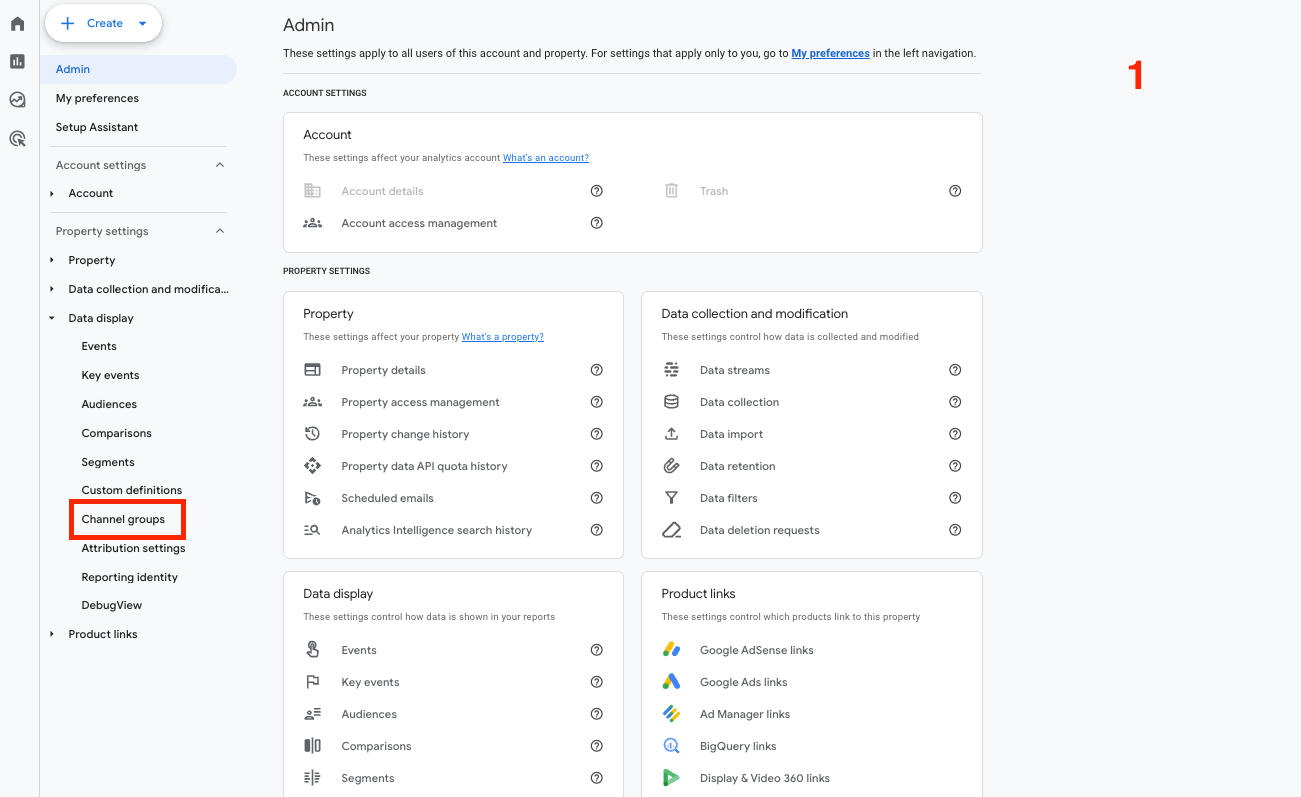Click the help icon beside Data deletion requests
This screenshot has height=797, width=1301.
pyautogui.click(x=955, y=530)
